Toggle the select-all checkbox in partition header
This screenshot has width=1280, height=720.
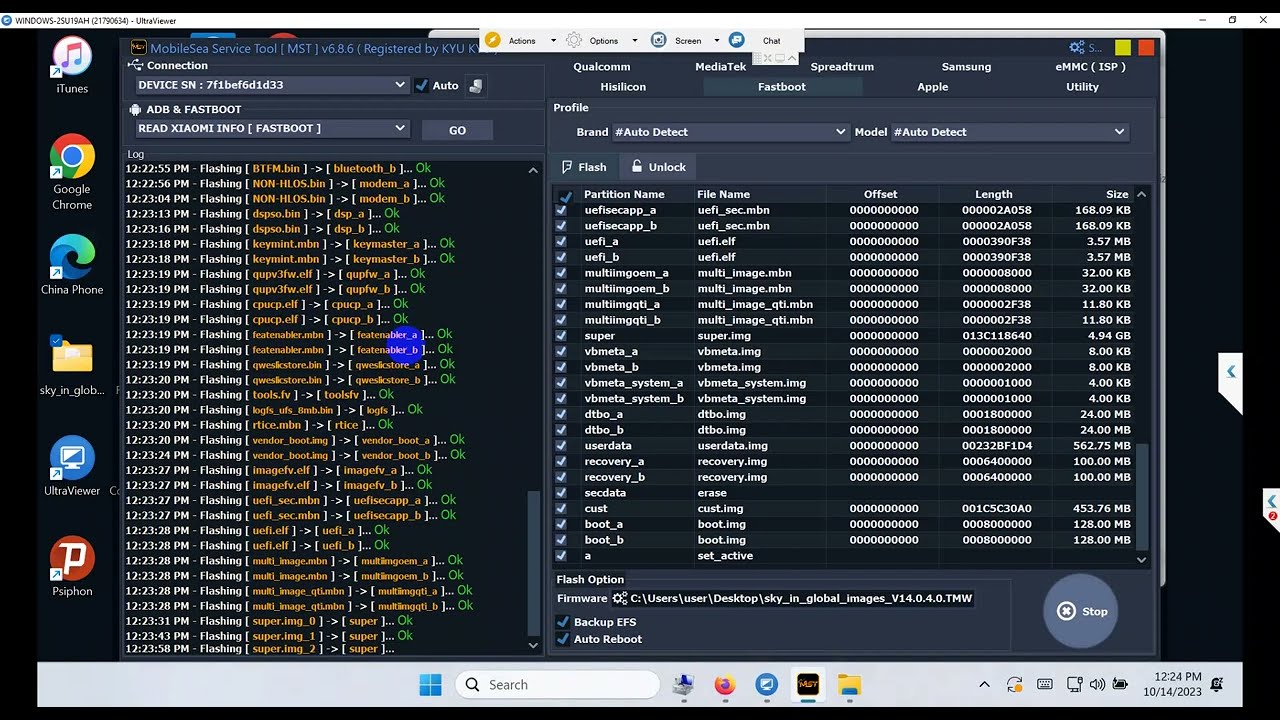[x=565, y=196]
